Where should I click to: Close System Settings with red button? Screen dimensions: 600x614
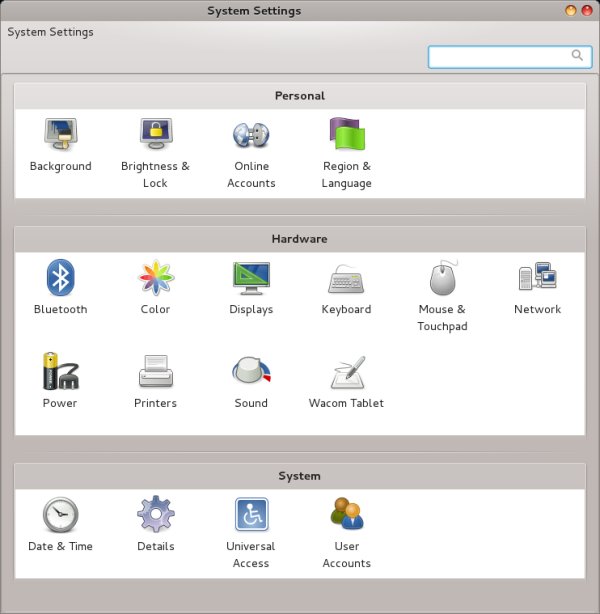click(x=587, y=11)
